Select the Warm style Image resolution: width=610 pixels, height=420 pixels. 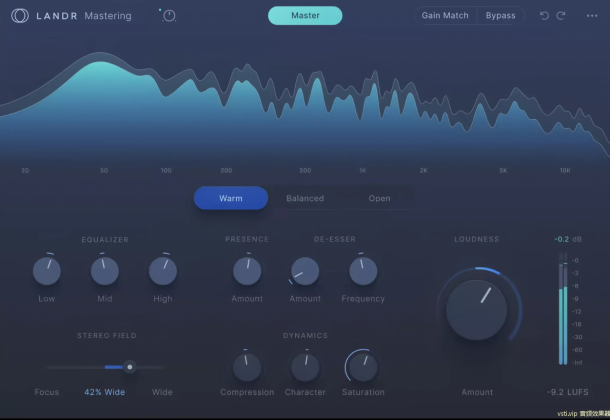231,198
